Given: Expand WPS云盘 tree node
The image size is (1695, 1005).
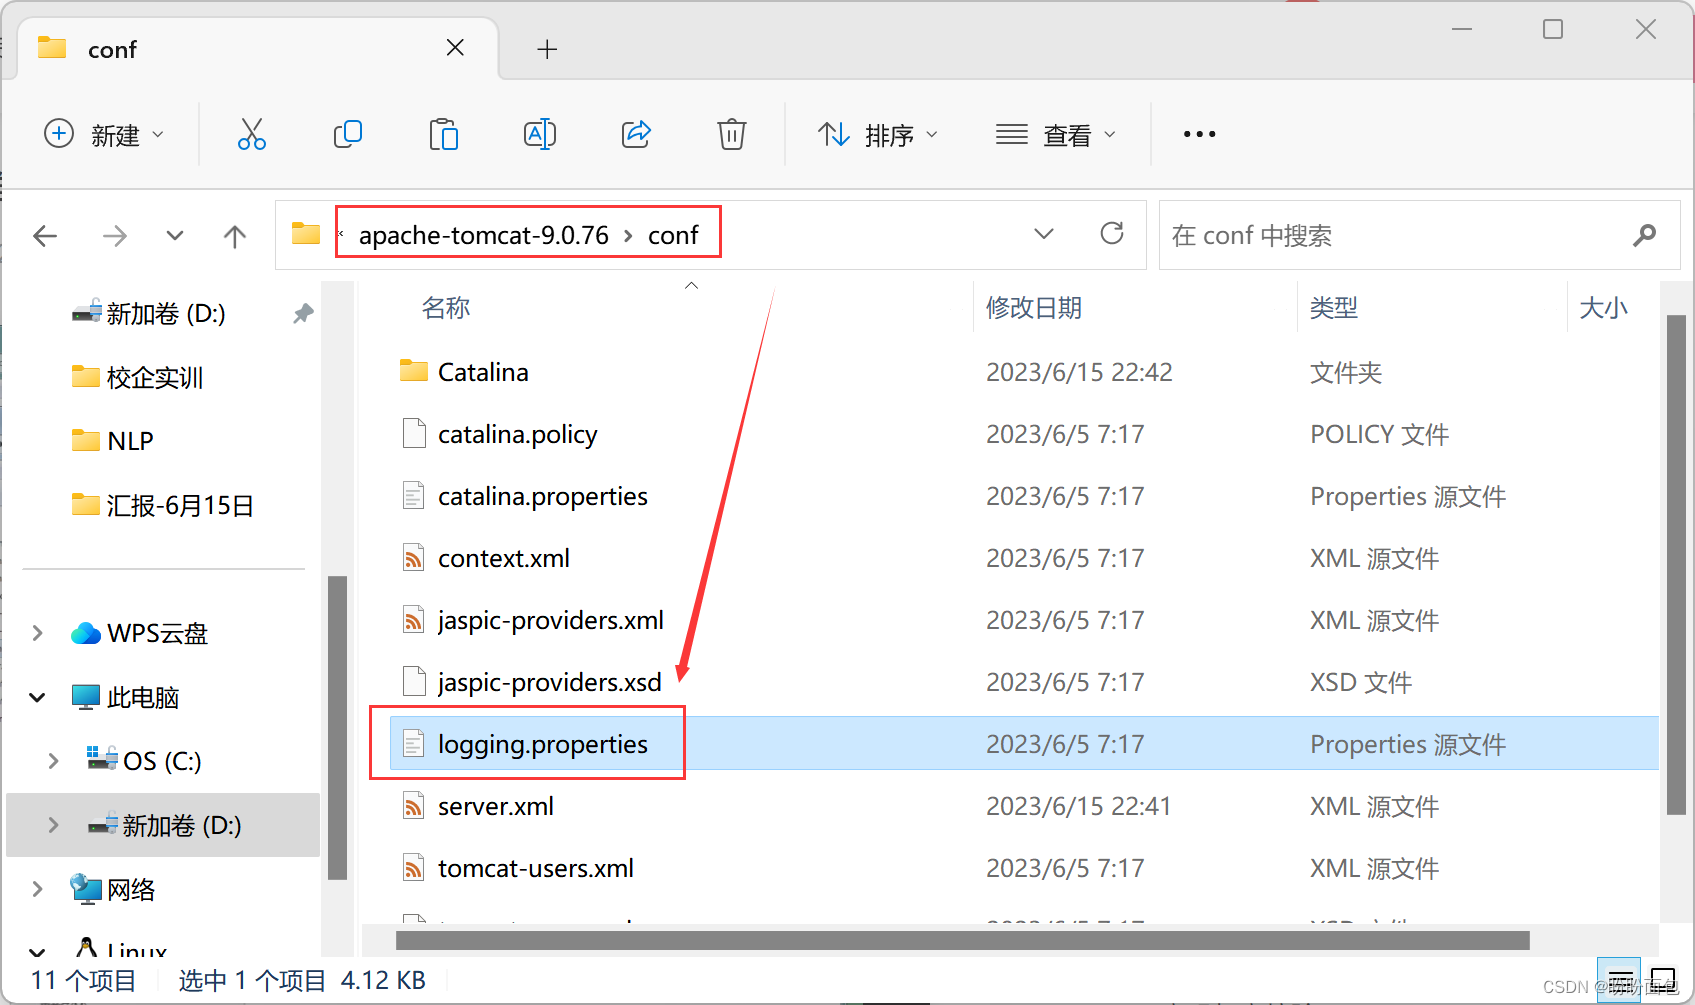Looking at the screenshot, I should (38, 633).
